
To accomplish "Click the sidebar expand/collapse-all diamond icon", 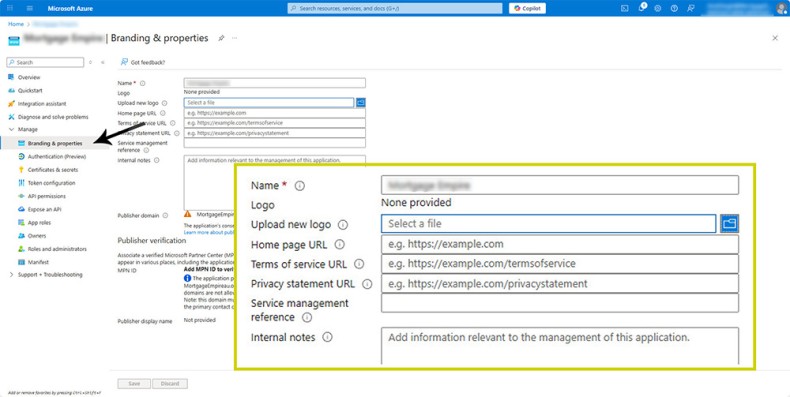I will (x=91, y=62).
